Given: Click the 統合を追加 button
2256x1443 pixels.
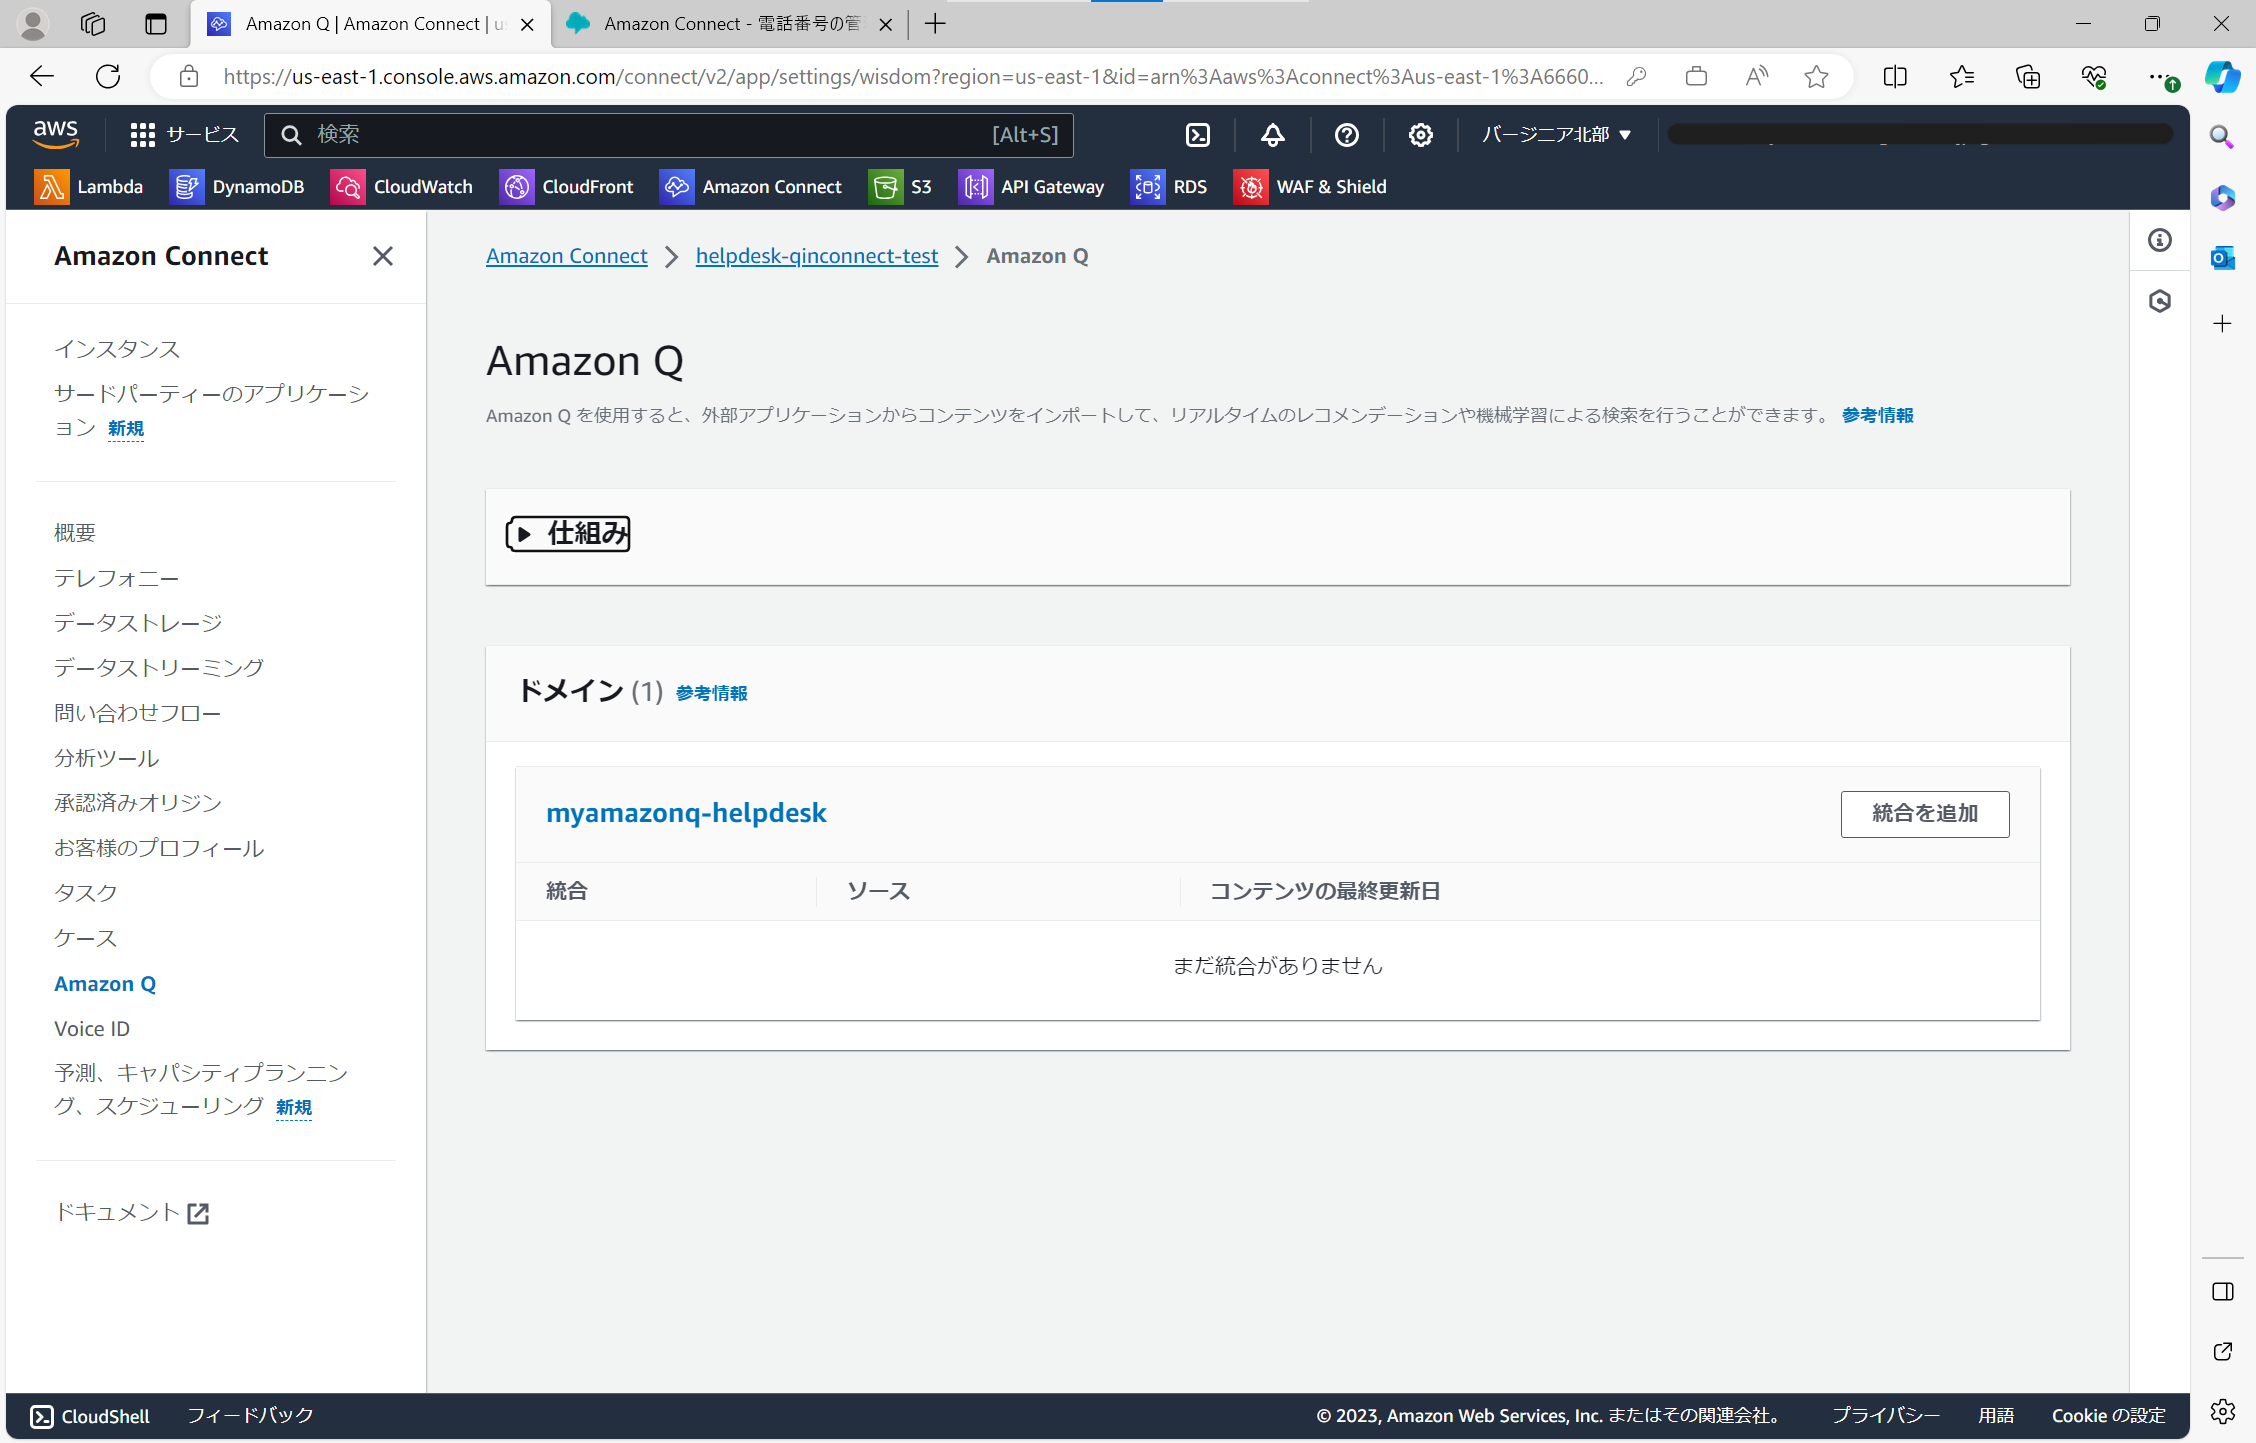Looking at the screenshot, I should click(1925, 814).
